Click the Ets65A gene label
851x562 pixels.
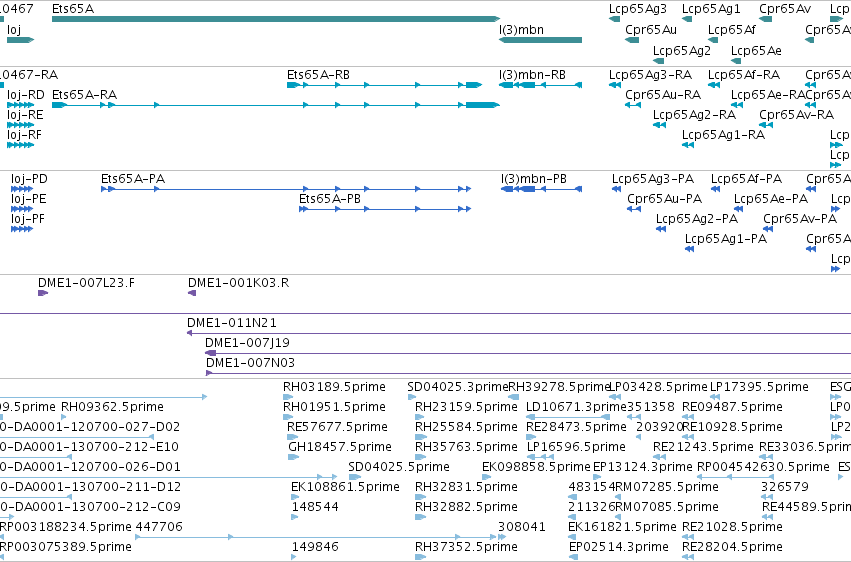pos(73,9)
